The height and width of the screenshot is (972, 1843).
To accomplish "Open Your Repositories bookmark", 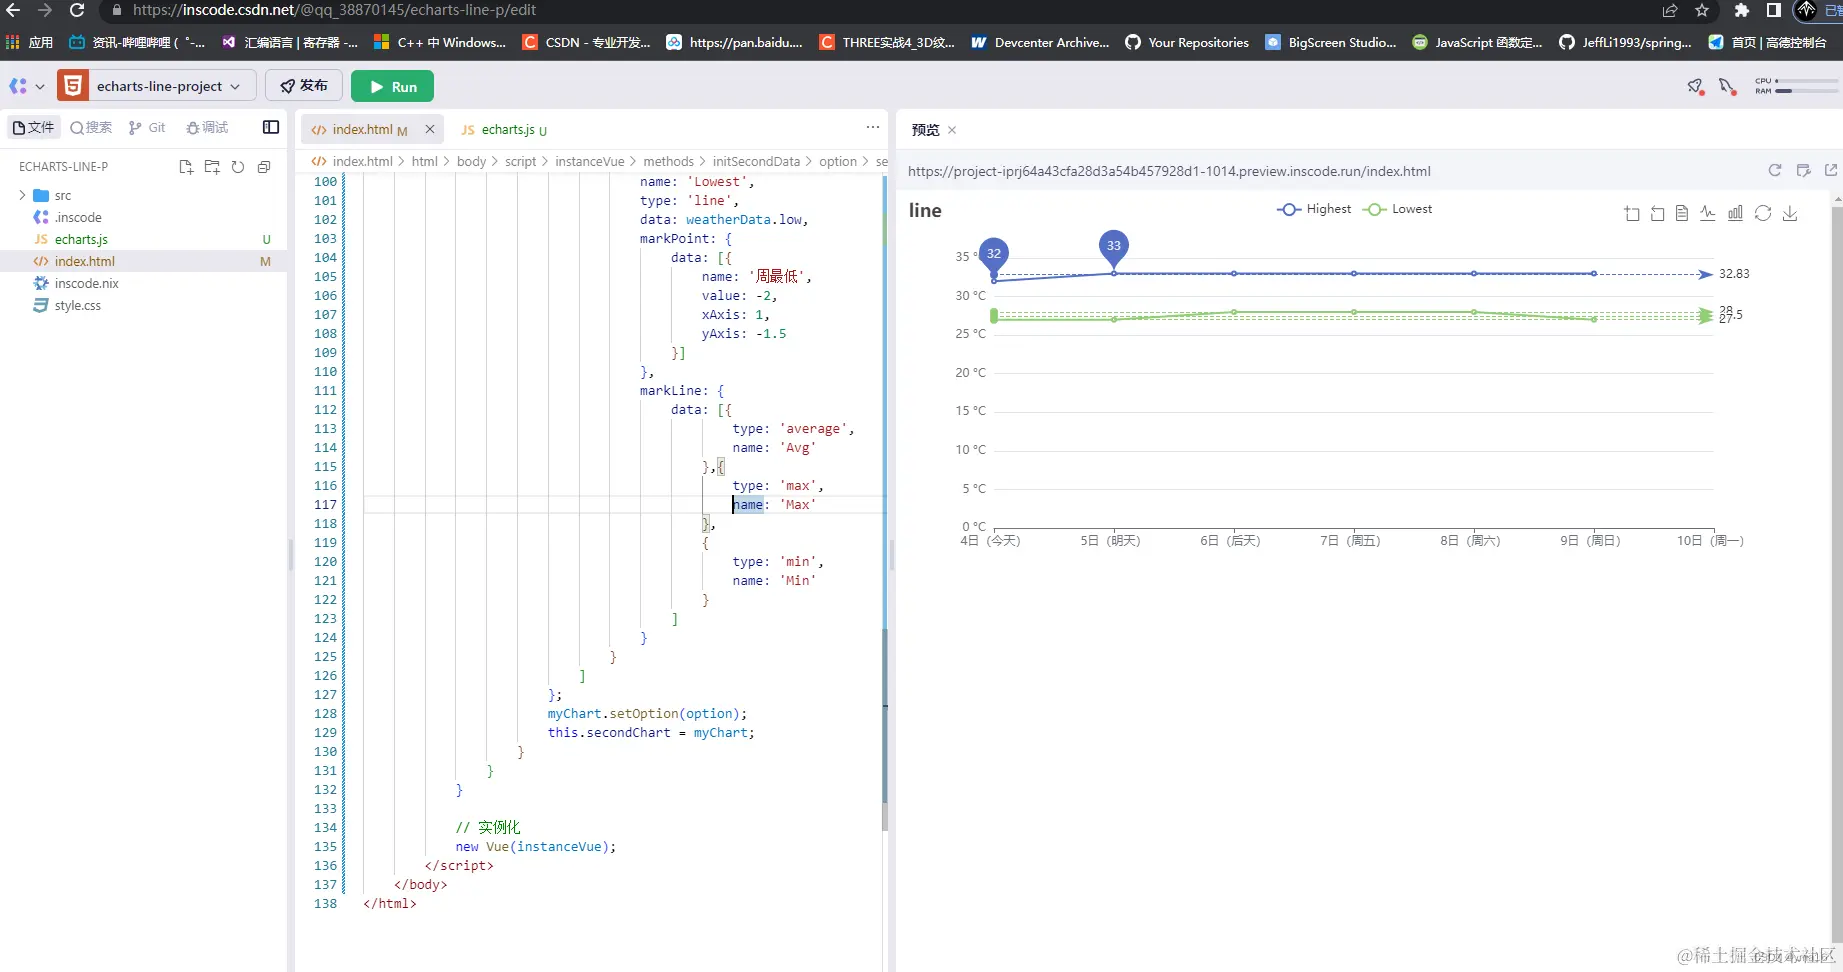I will [1187, 42].
